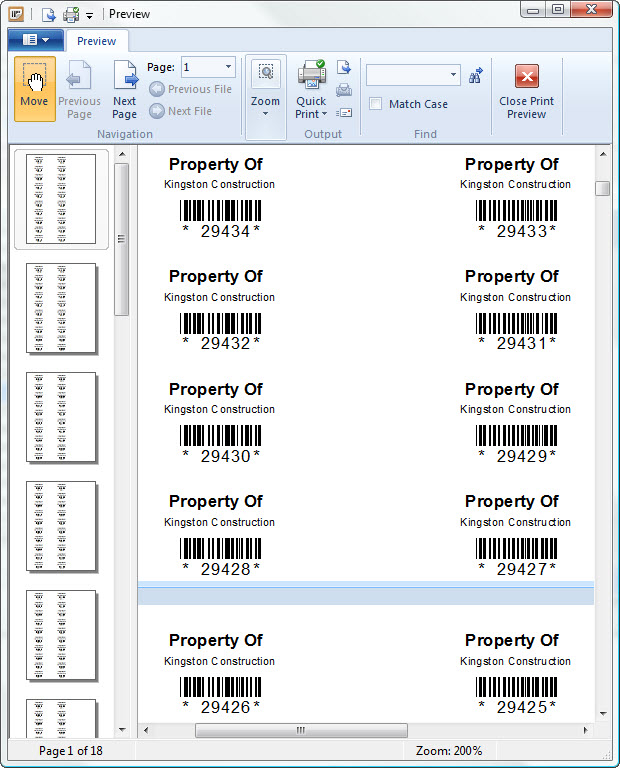Select the second page thumbnail
This screenshot has height=768, width=620.
[61, 308]
